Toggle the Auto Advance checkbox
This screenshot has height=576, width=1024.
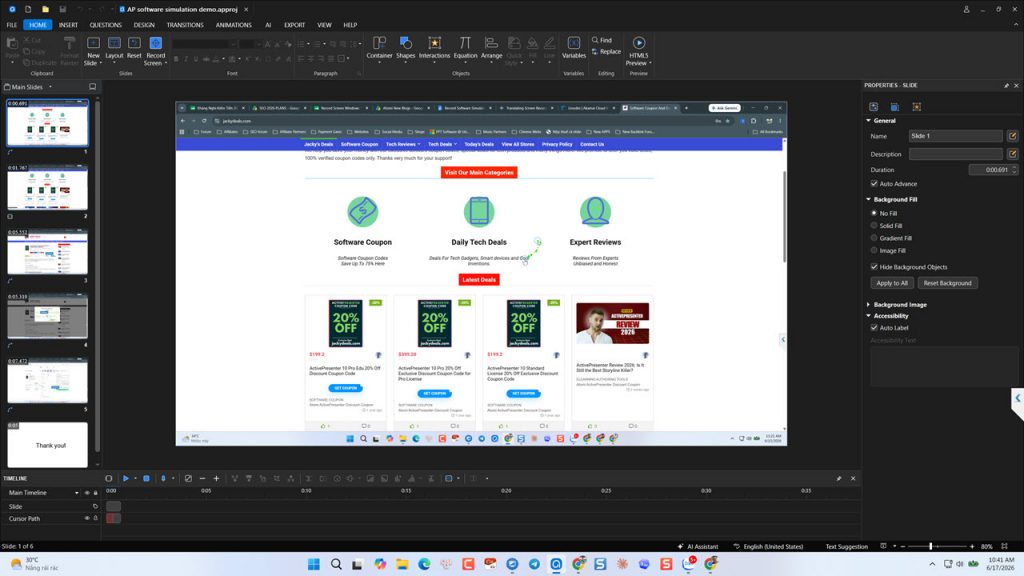pos(874,184)
